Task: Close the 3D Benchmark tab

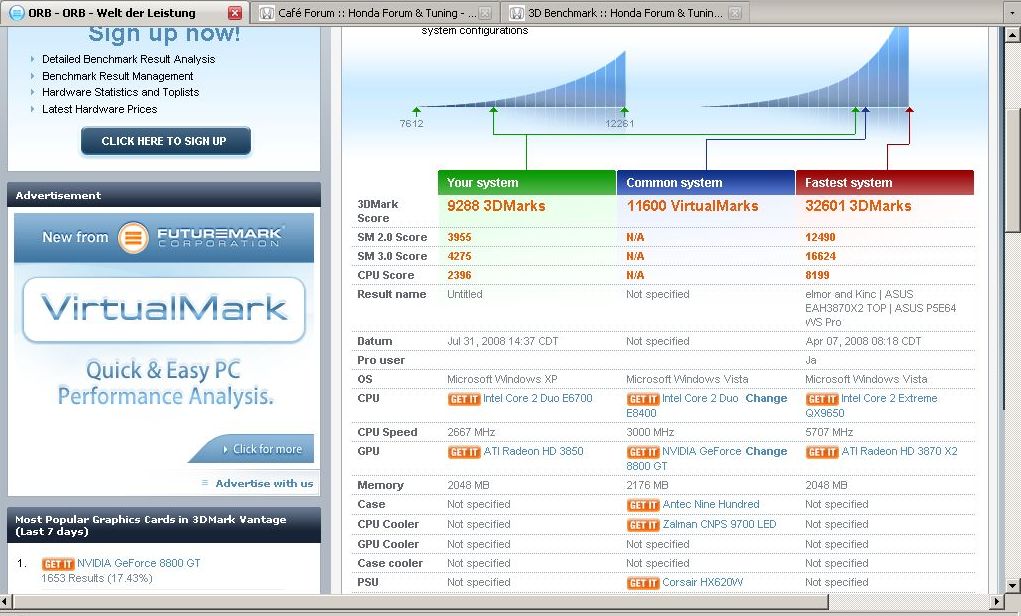Action: click(x=734, y=12)
